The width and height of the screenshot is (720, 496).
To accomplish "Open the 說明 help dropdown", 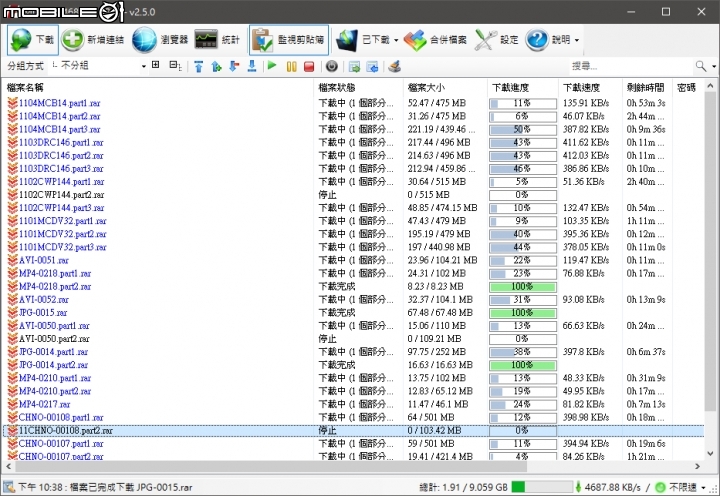I will [x=576, y=41].
